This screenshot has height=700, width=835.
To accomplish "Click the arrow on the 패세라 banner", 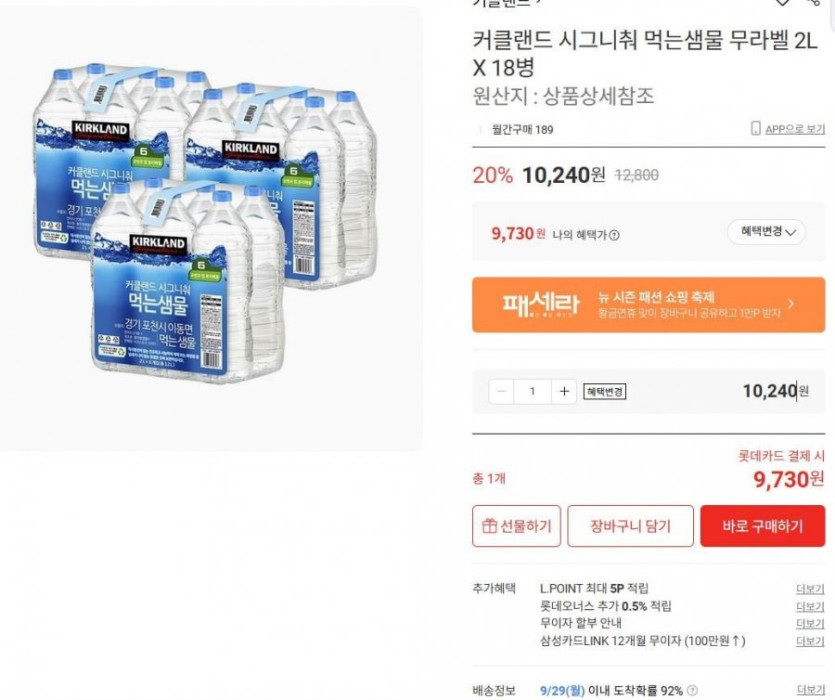I will tap(790, 304).
